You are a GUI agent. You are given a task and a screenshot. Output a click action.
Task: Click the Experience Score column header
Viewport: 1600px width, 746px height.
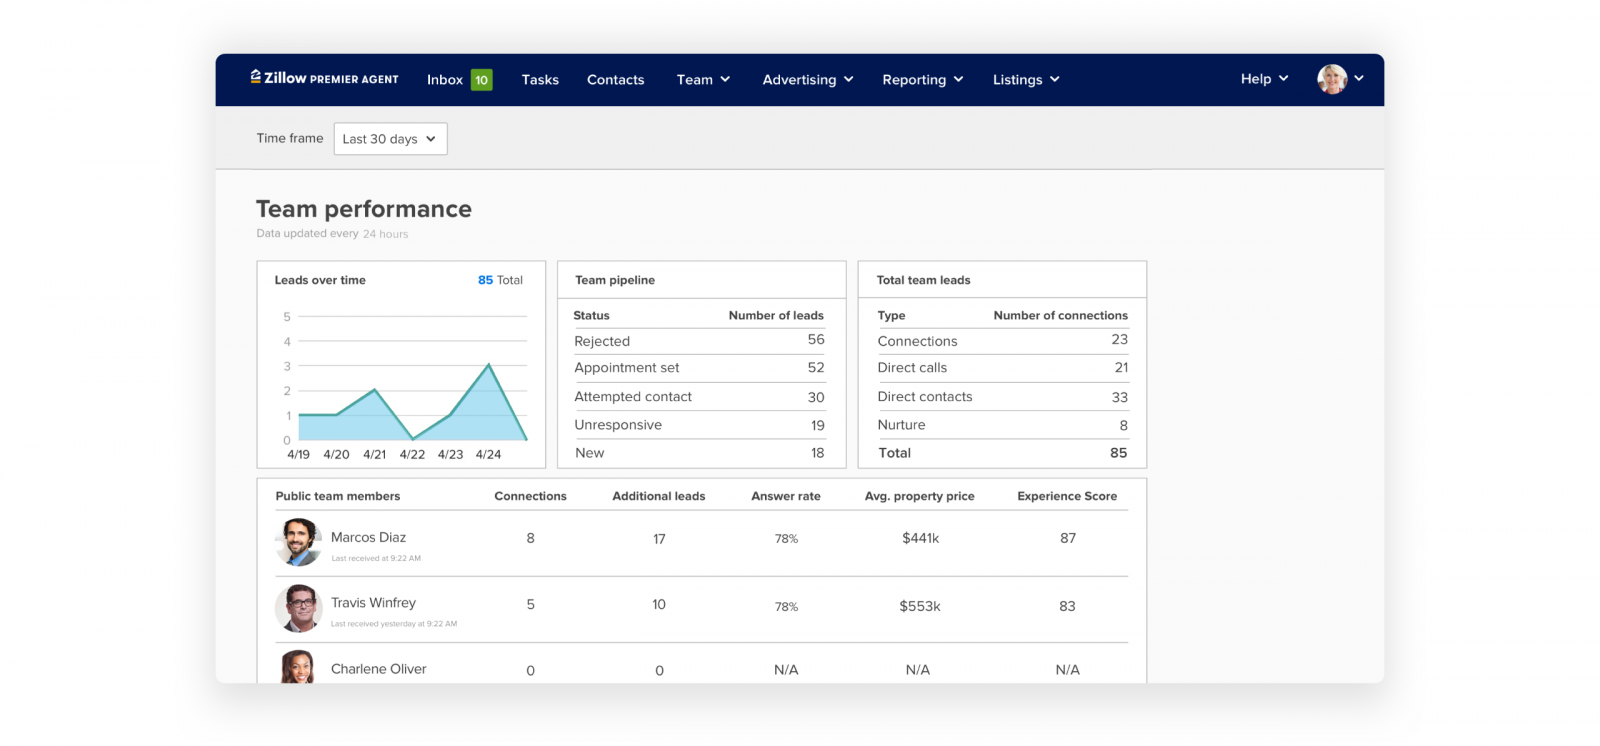point(1067,496)
